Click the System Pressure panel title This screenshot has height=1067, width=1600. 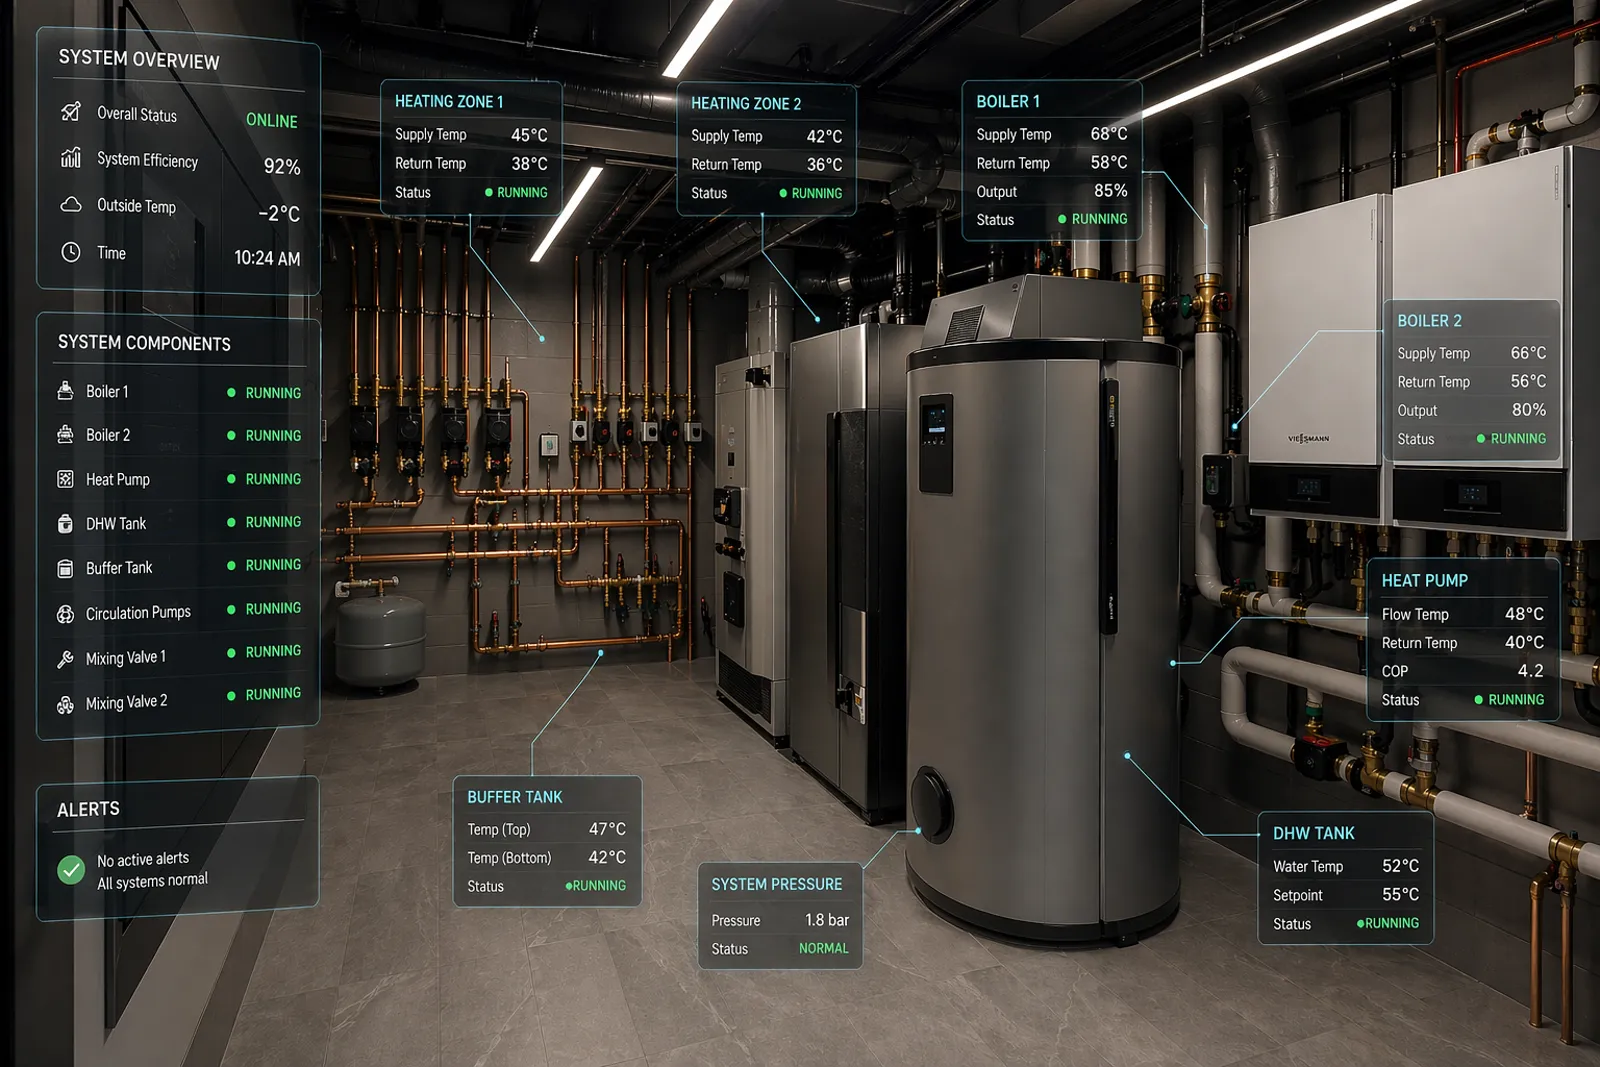pos(777,884)
